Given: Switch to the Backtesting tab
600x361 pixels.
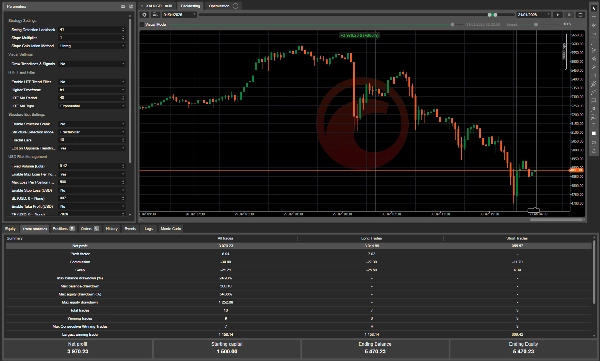Looking at the screenshot, I should click(190, 6).
